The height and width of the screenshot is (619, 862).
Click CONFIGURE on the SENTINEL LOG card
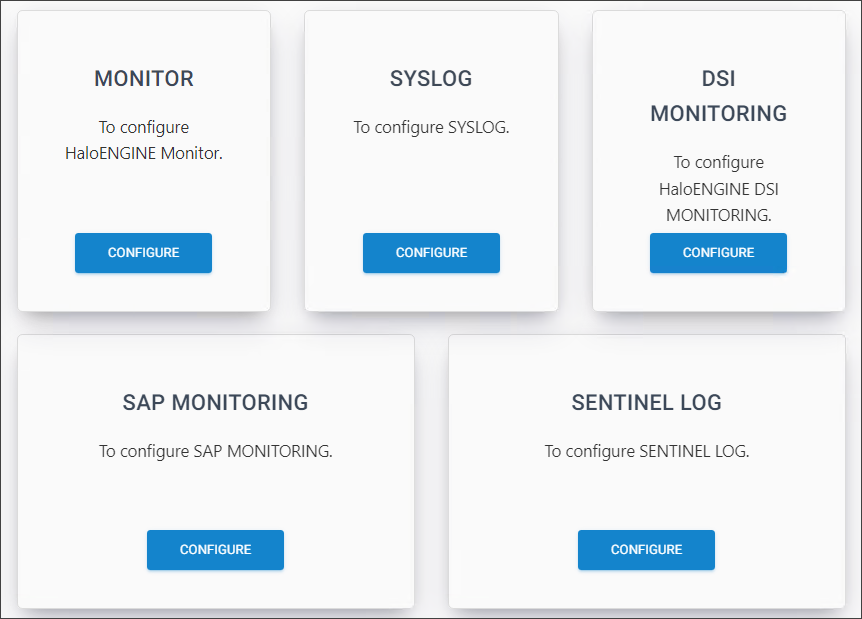coord(646,550)
